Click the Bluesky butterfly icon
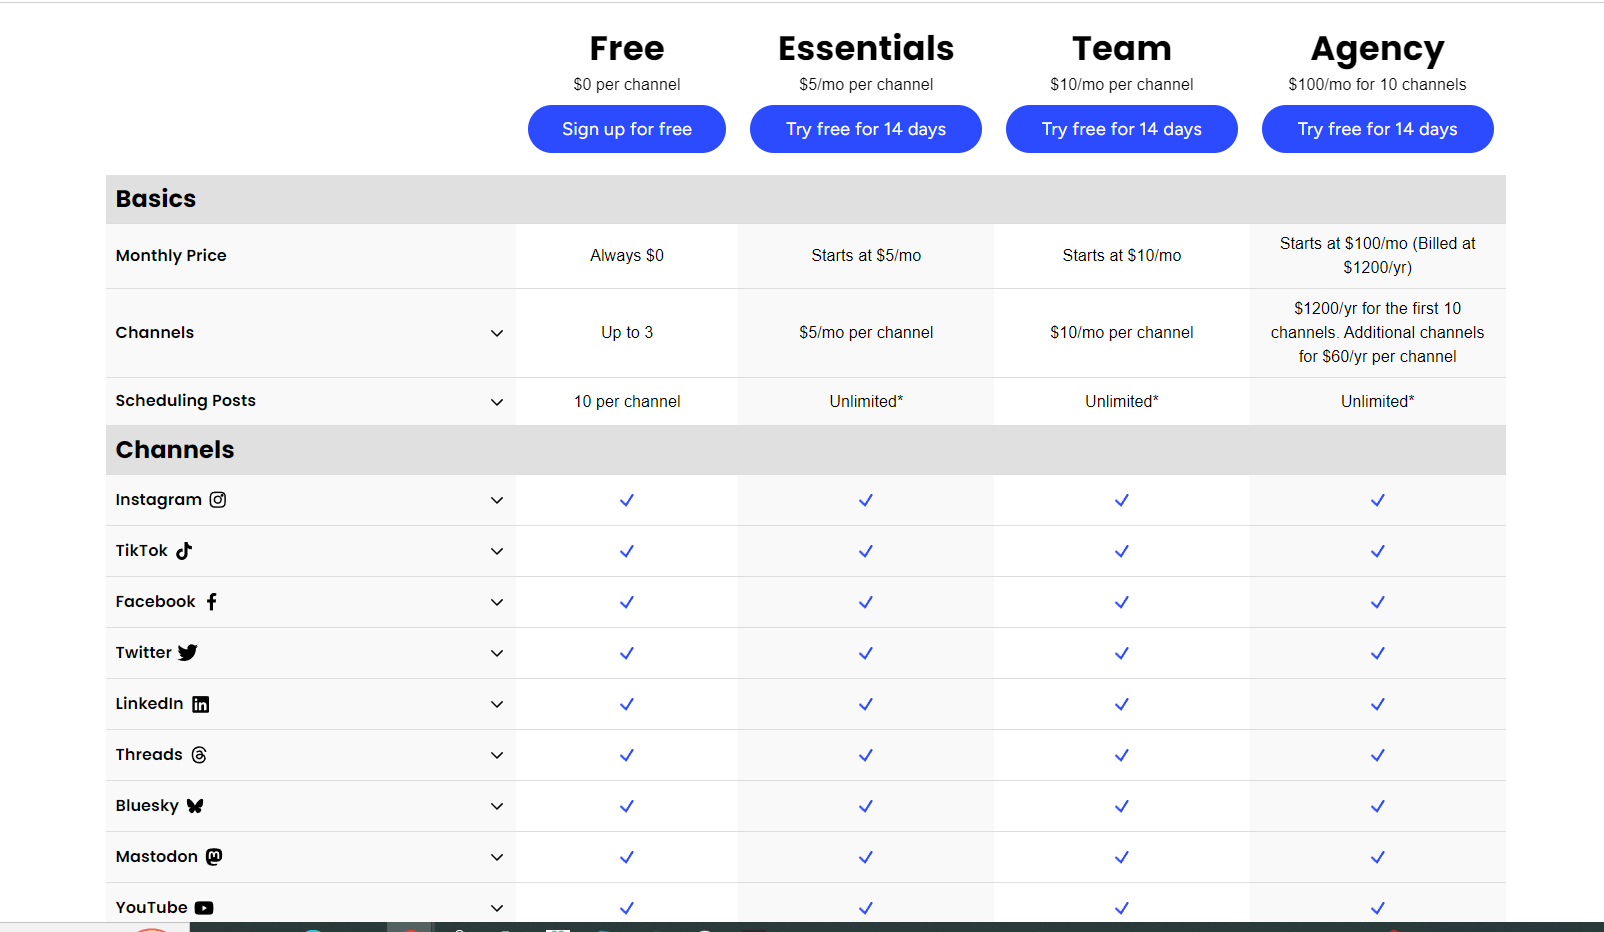Viewport: 1604px width, 932px height. tap(195, 806)
